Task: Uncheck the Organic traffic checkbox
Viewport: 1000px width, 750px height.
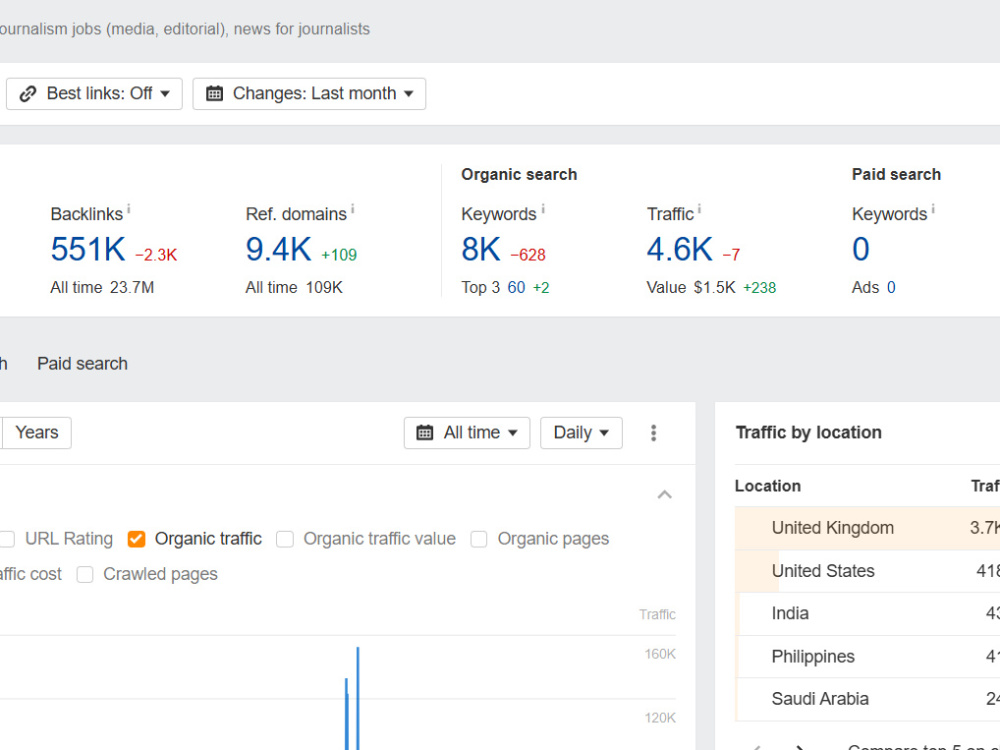Action: [136, 539]
